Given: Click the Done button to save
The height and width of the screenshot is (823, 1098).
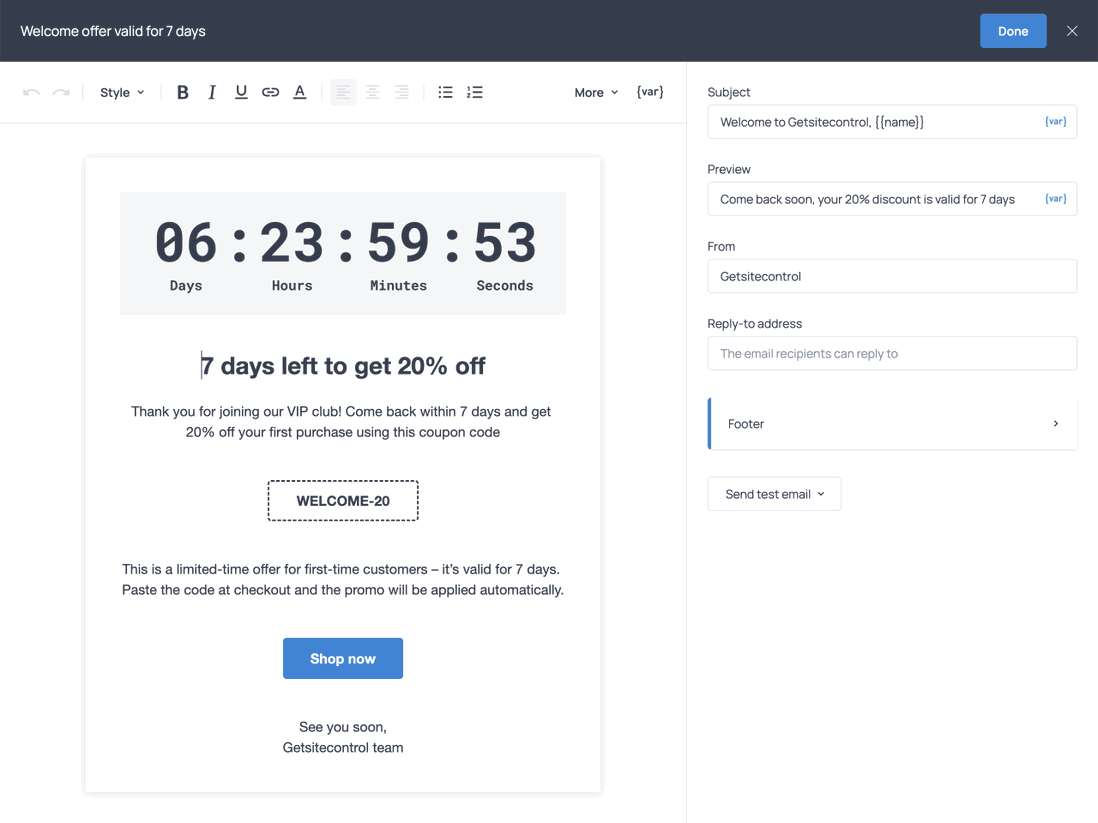Looking at the screenshot, I should pos(1013,31).
